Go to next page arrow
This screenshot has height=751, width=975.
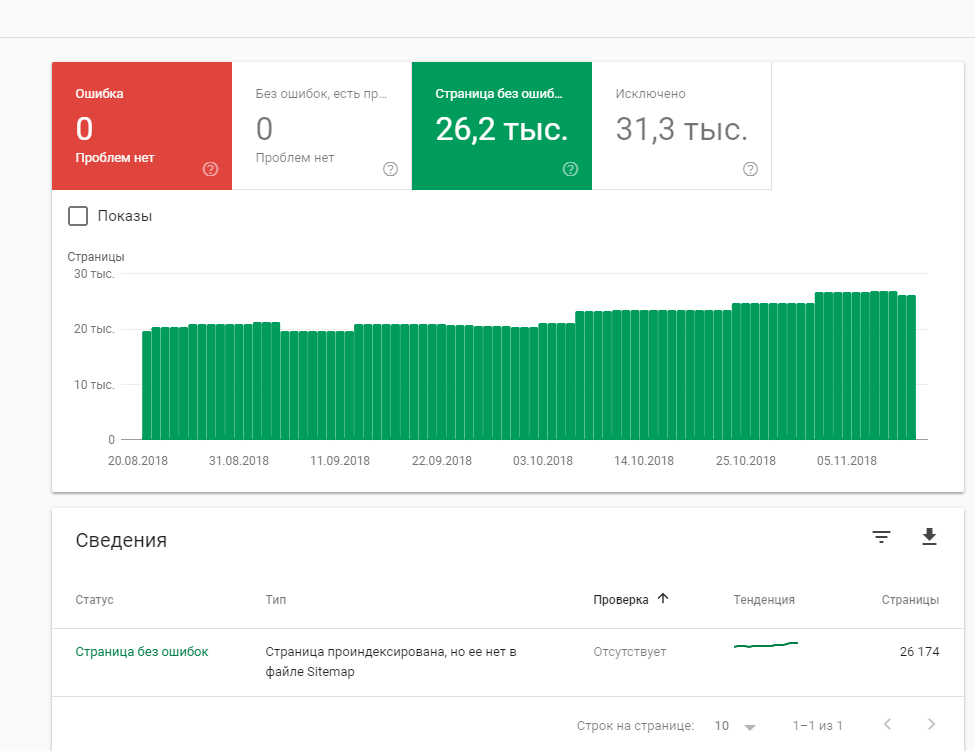pyautogui.click(x=931, y=724)
